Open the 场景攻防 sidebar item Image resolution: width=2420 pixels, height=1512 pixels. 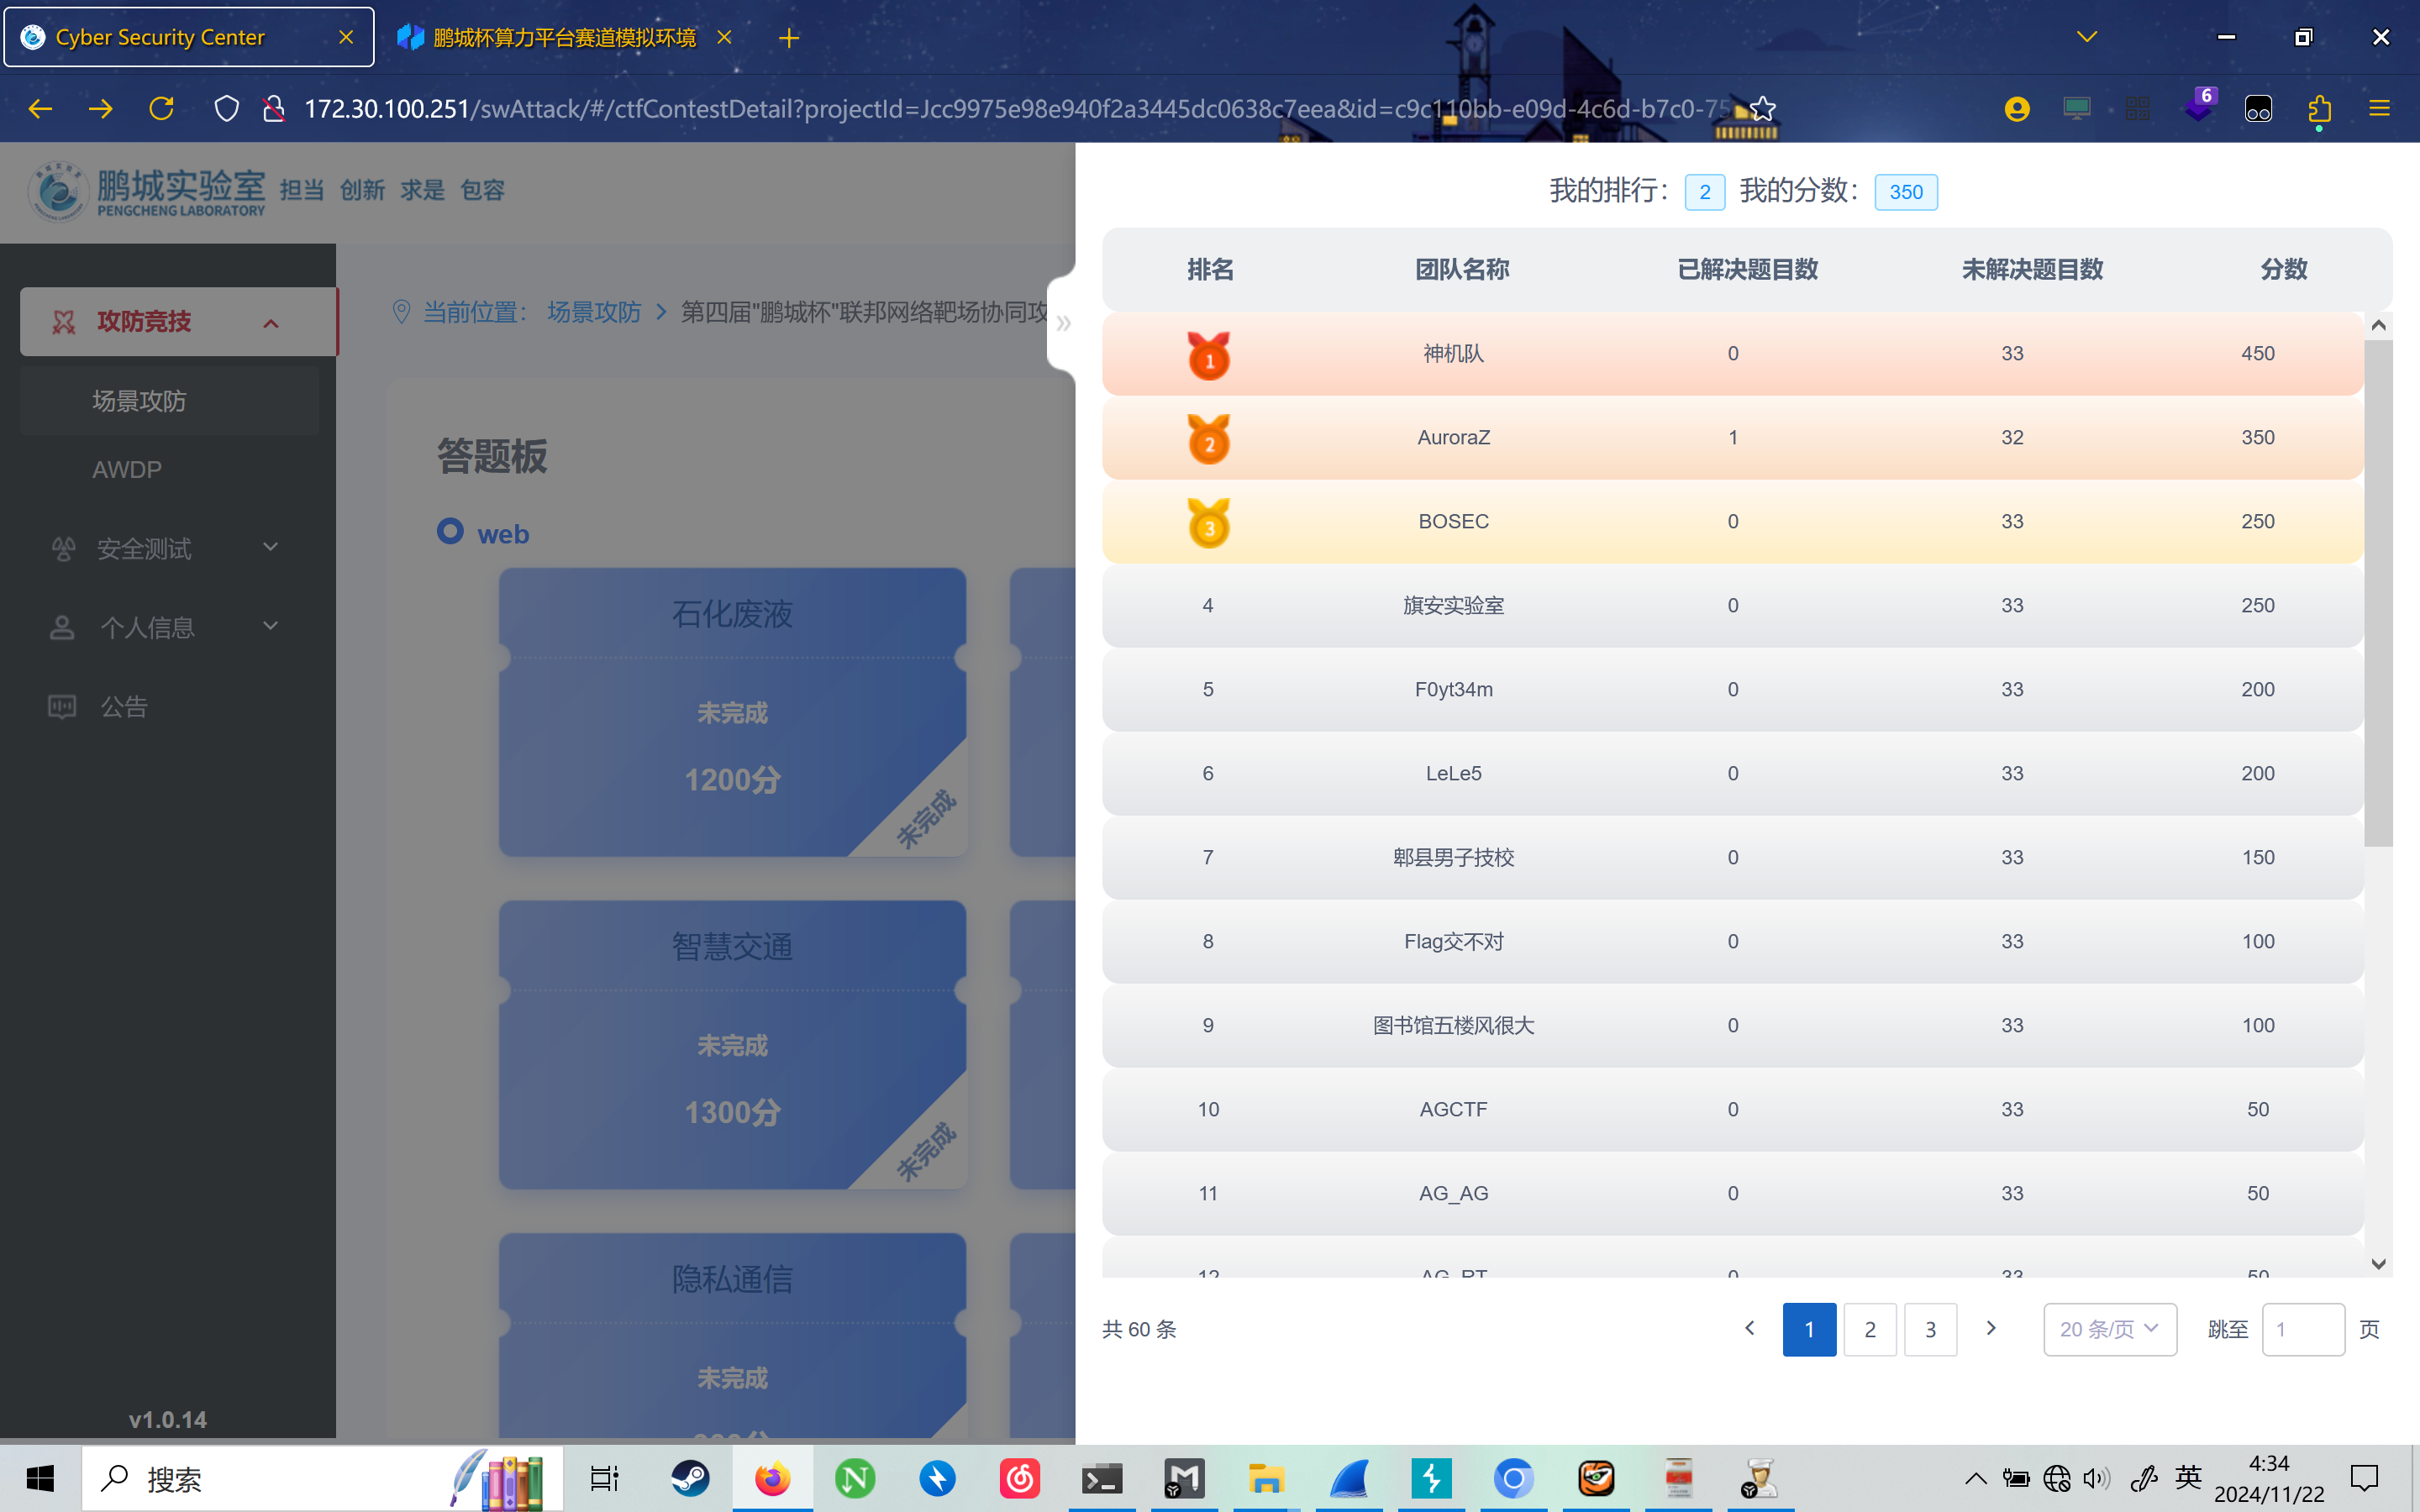[x=169, y=401]
